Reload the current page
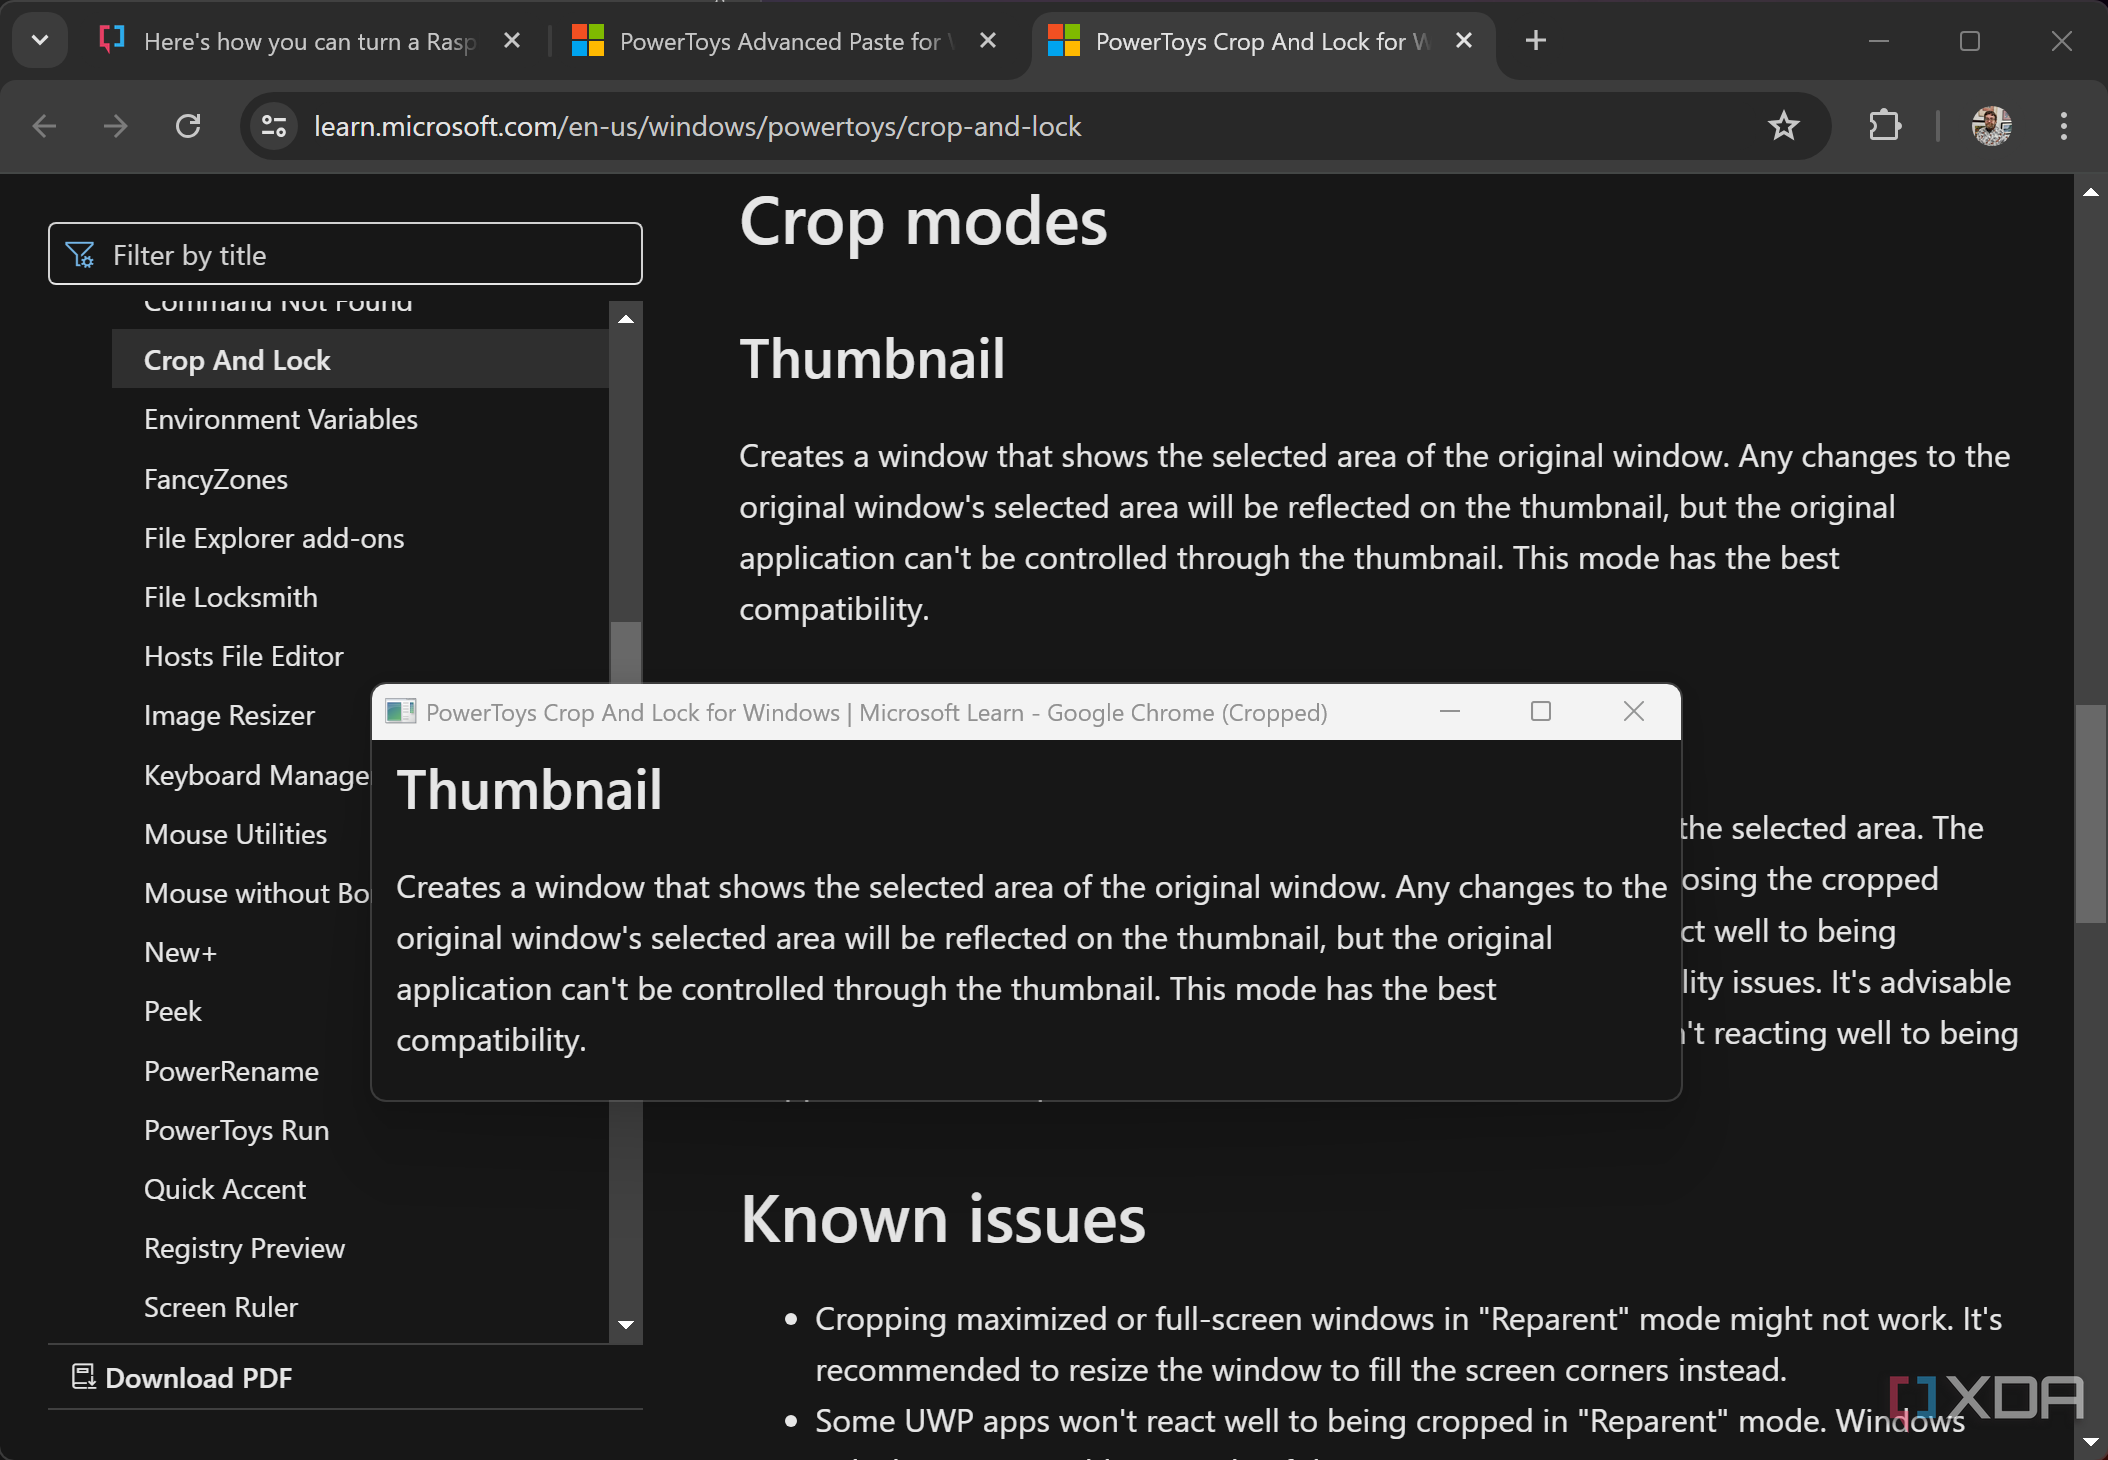Viewport: 2108px width, 1460px height. [188, 126]
